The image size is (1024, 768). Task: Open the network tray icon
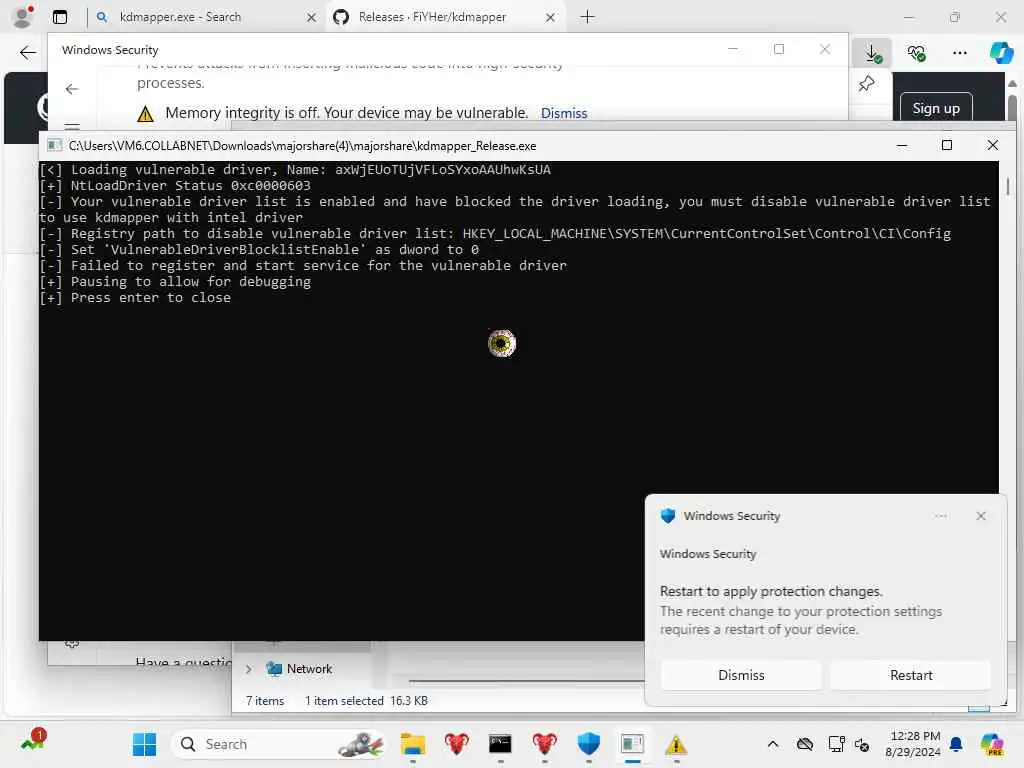point(835,744)
